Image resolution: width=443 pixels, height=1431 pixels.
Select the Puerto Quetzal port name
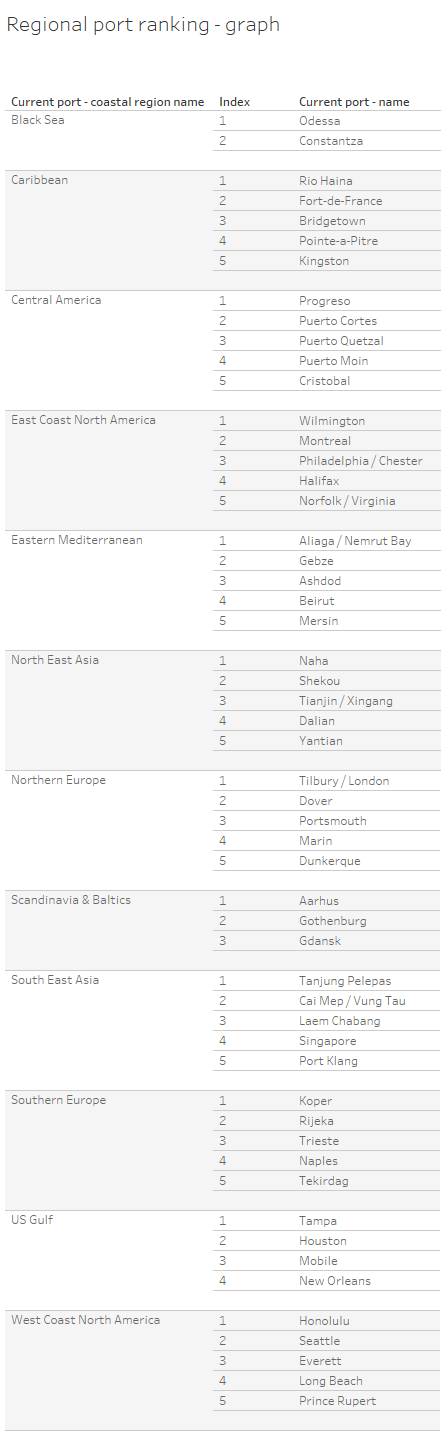point(341,341)
